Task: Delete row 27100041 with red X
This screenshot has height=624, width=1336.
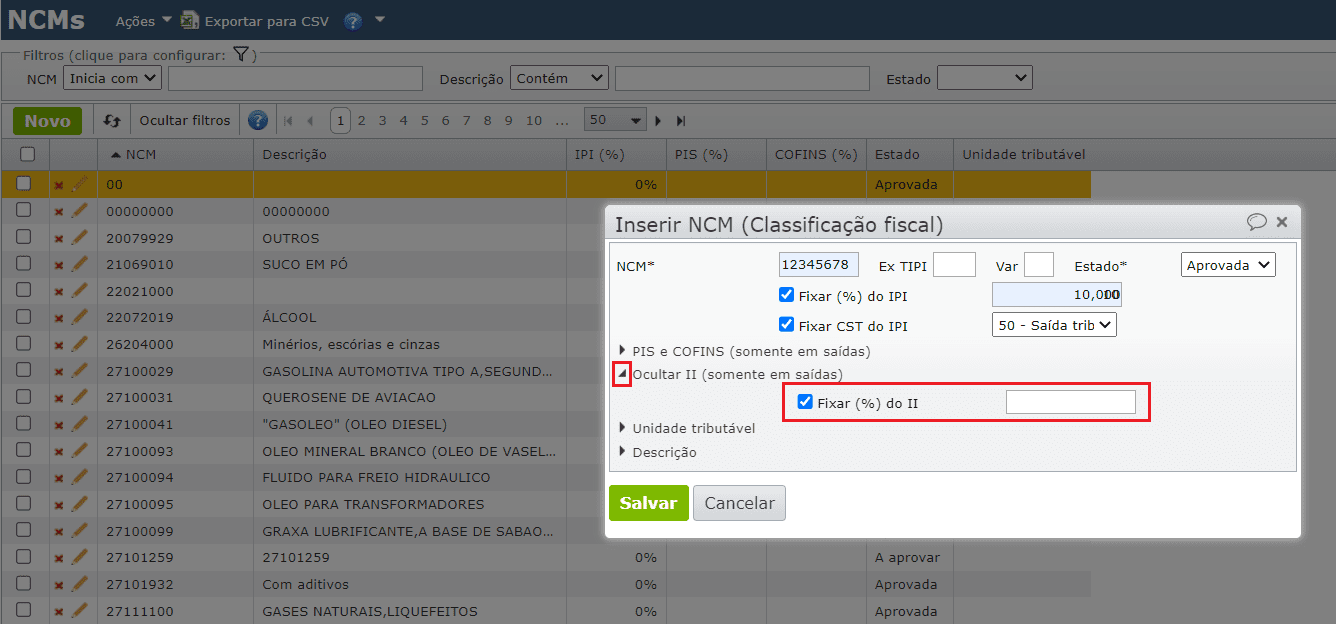Action: point(58,425)
